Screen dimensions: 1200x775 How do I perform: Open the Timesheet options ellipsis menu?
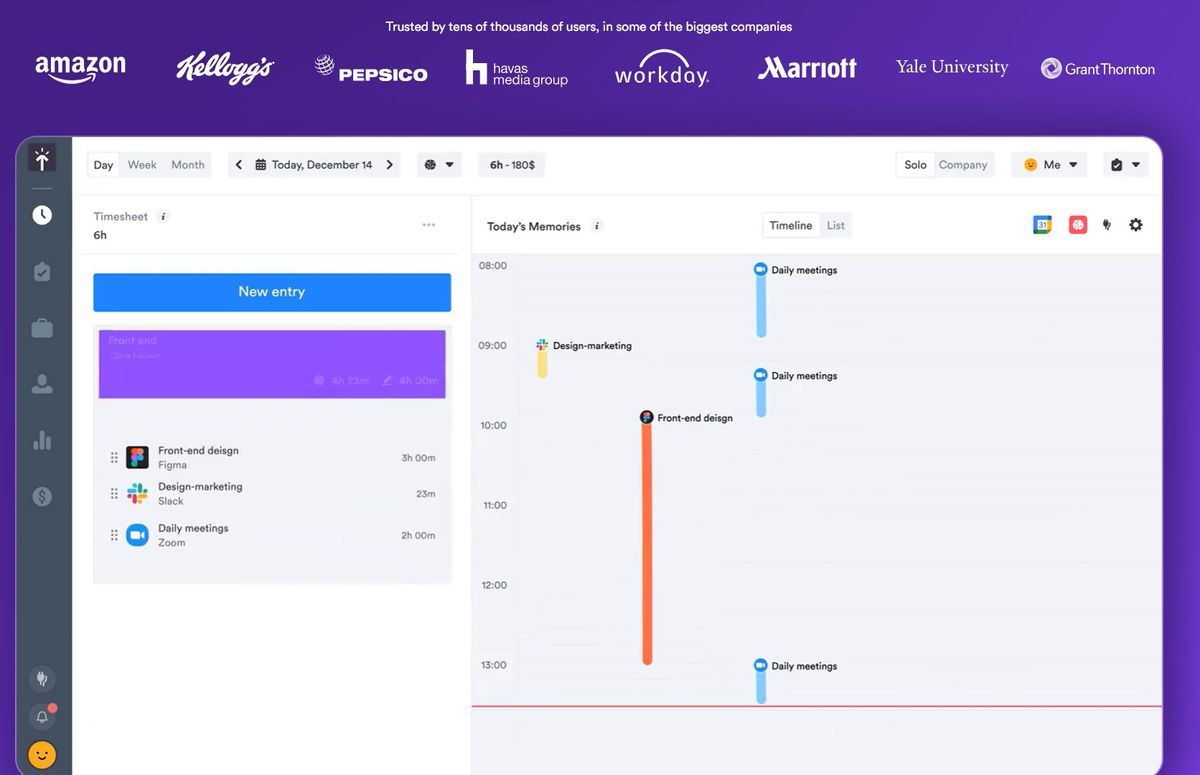(x=429, y=225)
